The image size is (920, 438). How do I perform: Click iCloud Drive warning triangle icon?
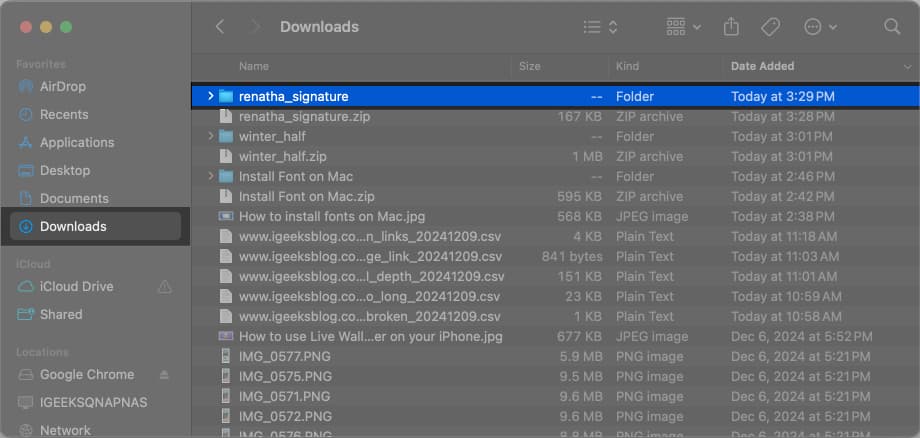165,287
